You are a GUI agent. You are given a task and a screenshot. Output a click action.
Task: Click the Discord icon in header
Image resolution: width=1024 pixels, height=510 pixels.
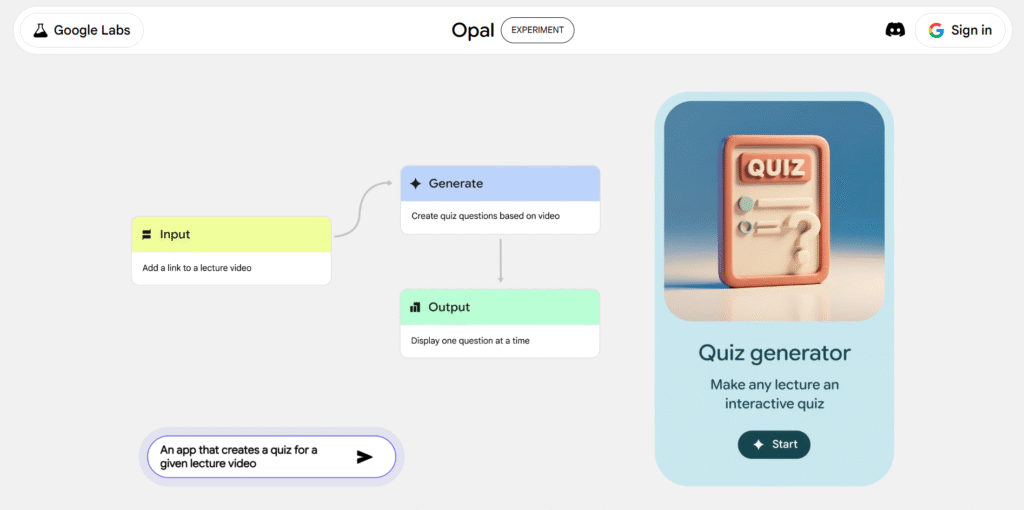[895, 30]
